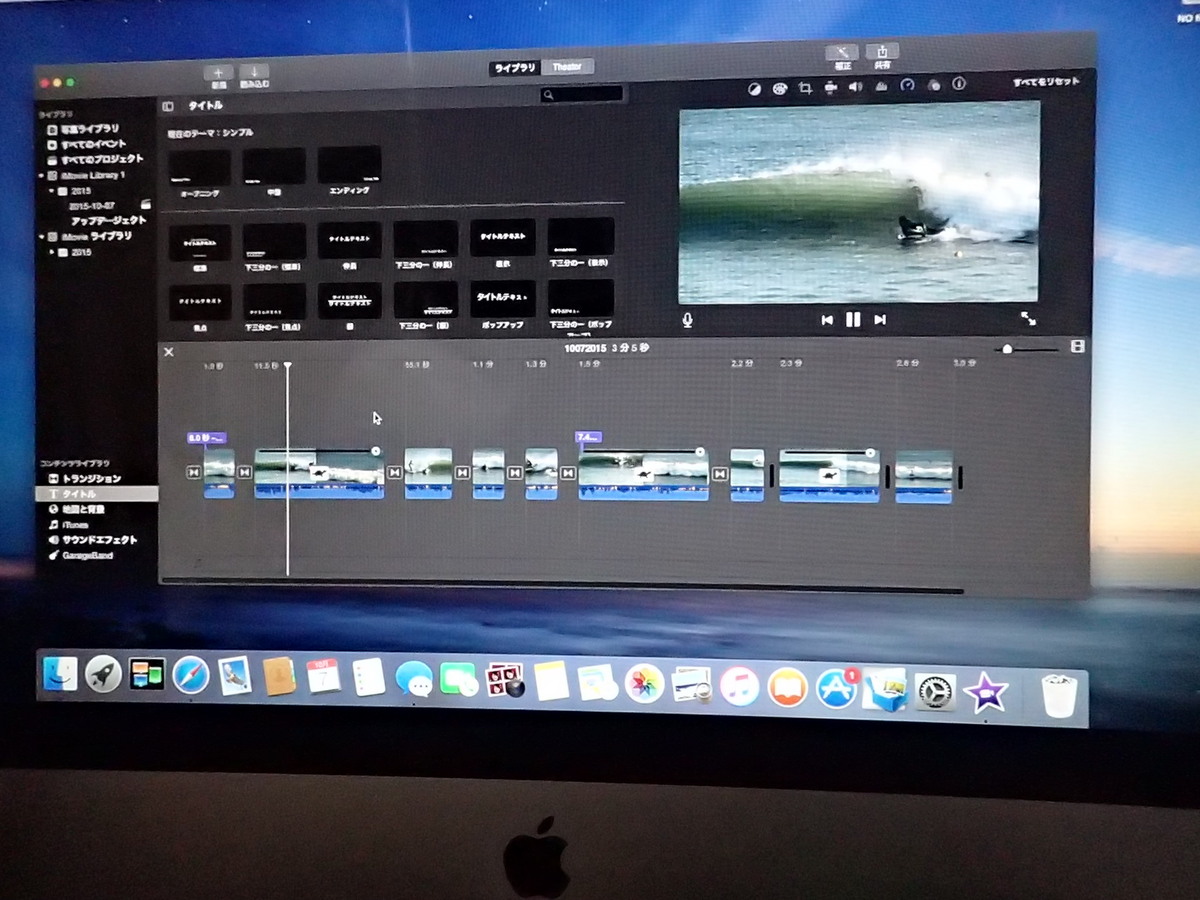Open the volume adjustment speaker icon
Image resolution: width=1200 pixels, height=900 pixels.
[855, 87]
